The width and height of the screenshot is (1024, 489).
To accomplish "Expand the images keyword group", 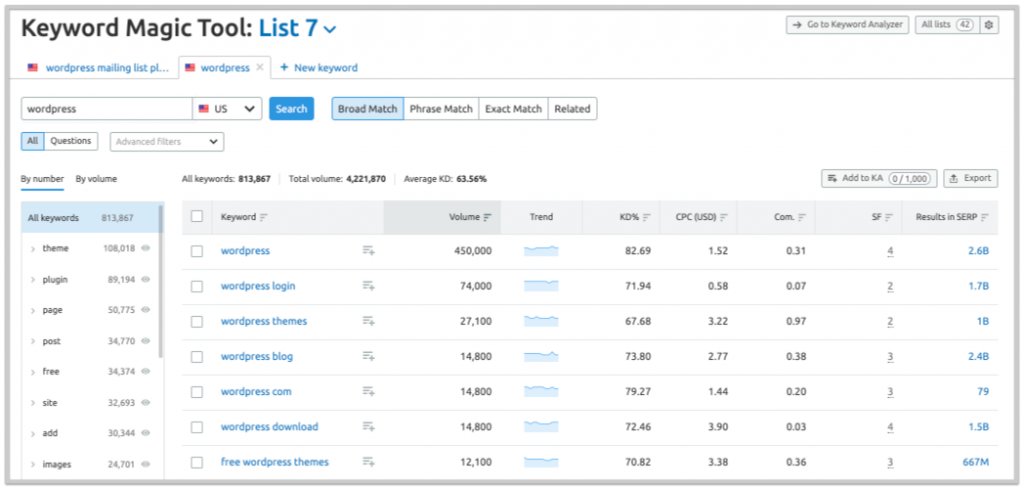I will (33, 465).
